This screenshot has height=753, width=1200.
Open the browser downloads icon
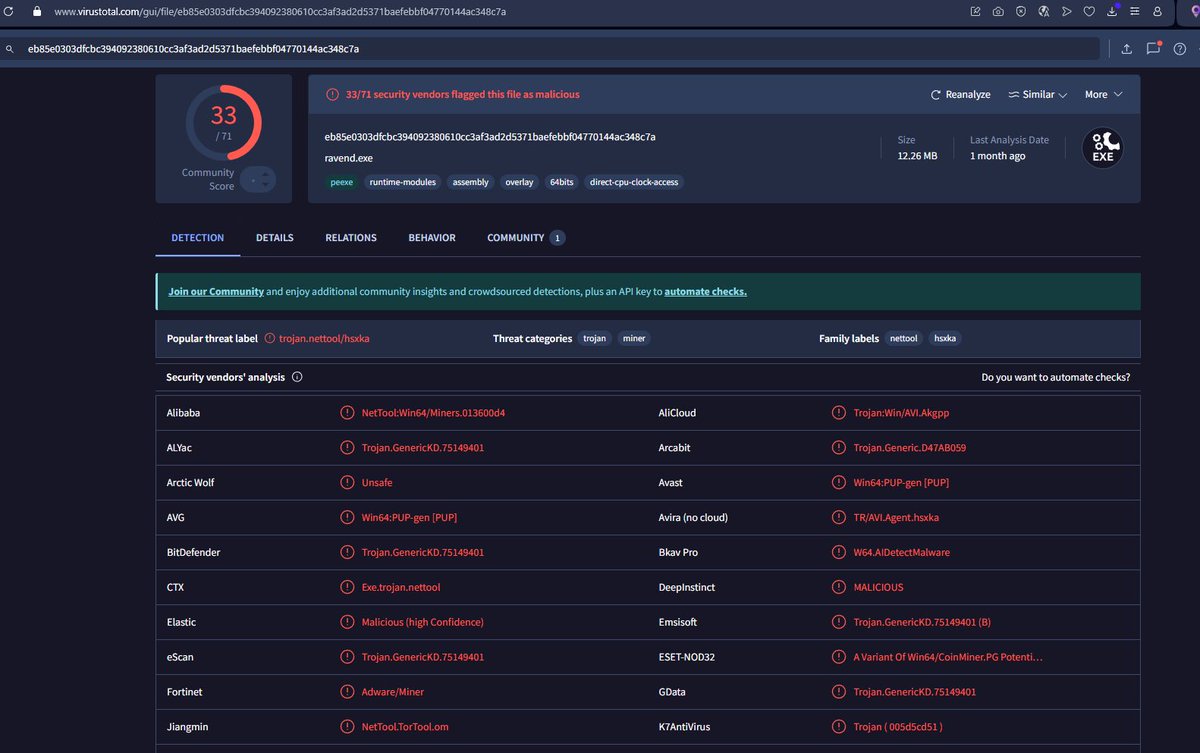click(1113, 11)
